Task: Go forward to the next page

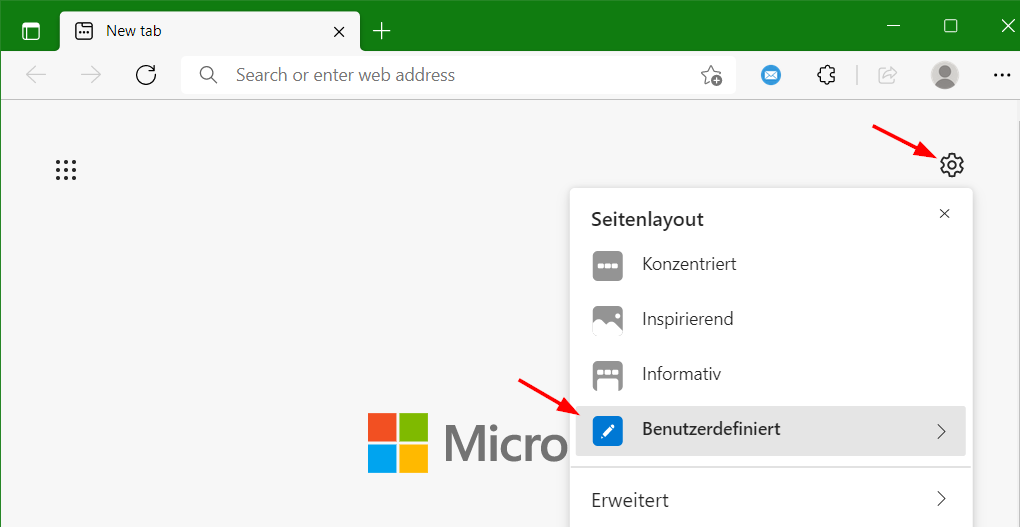Action: (x=91, y=75)
